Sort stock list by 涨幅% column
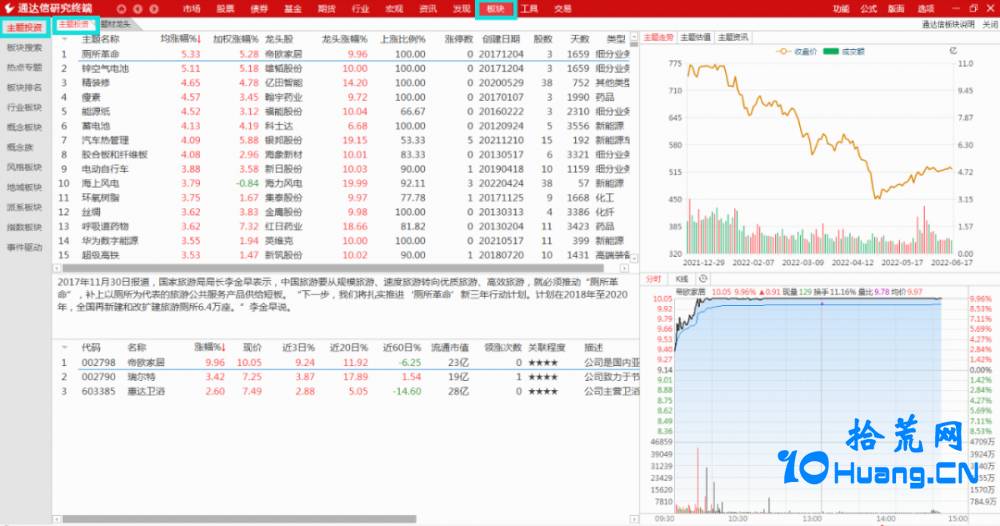Screen dimensions: 1000x526 (210, 347)
